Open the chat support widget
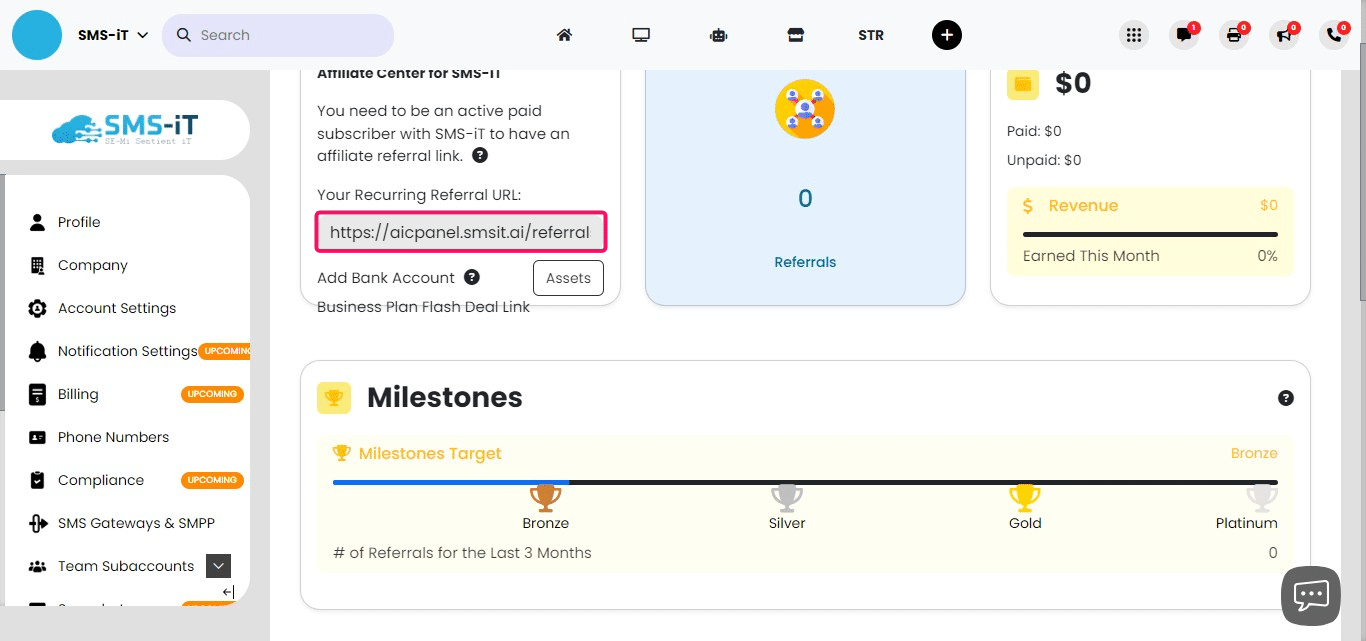The width and height of the screenshot is (1366, 641). [x=1310, y=595]
